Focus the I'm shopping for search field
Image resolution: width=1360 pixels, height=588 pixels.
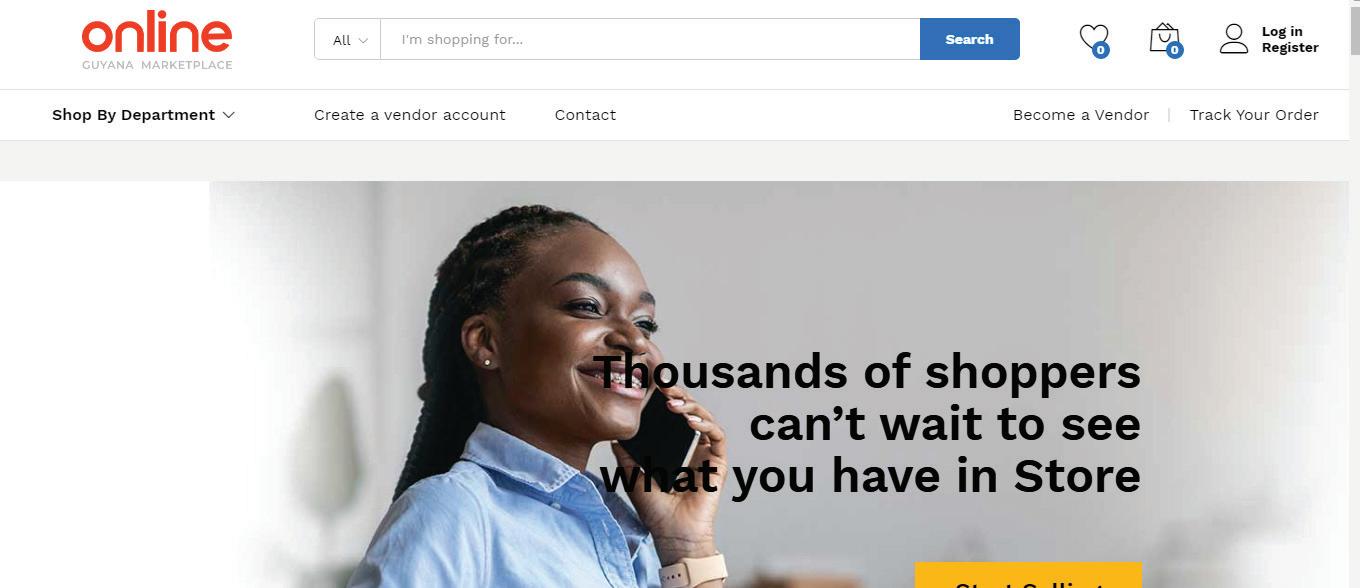pyautogui.click(x=650, y=39)
